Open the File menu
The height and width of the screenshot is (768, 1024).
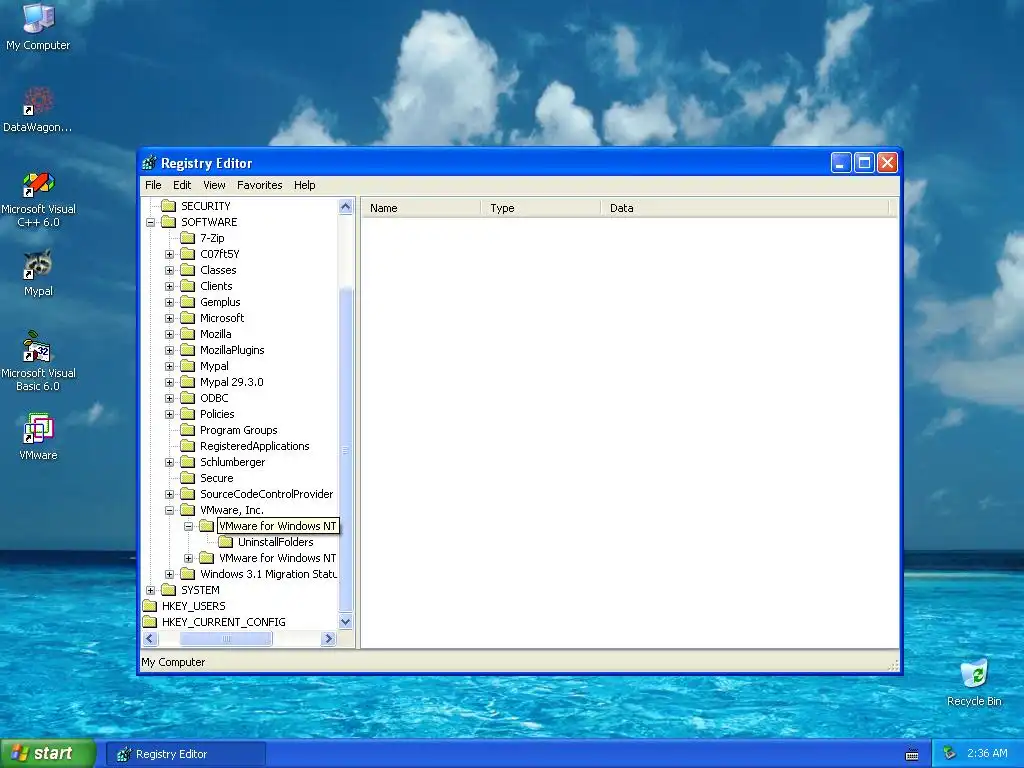click(x=153, y=185)
